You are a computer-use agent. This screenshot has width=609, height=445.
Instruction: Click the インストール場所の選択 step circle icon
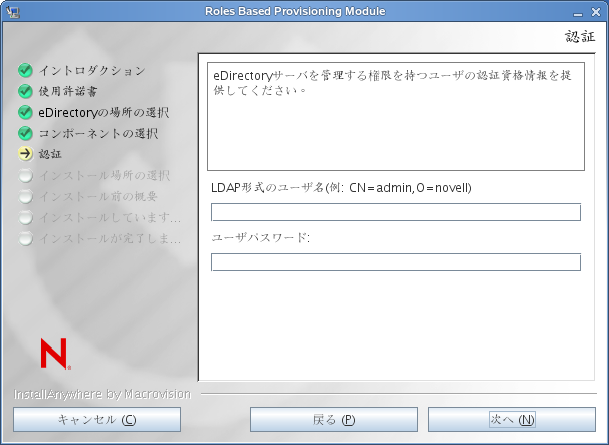tap(25, 175)
